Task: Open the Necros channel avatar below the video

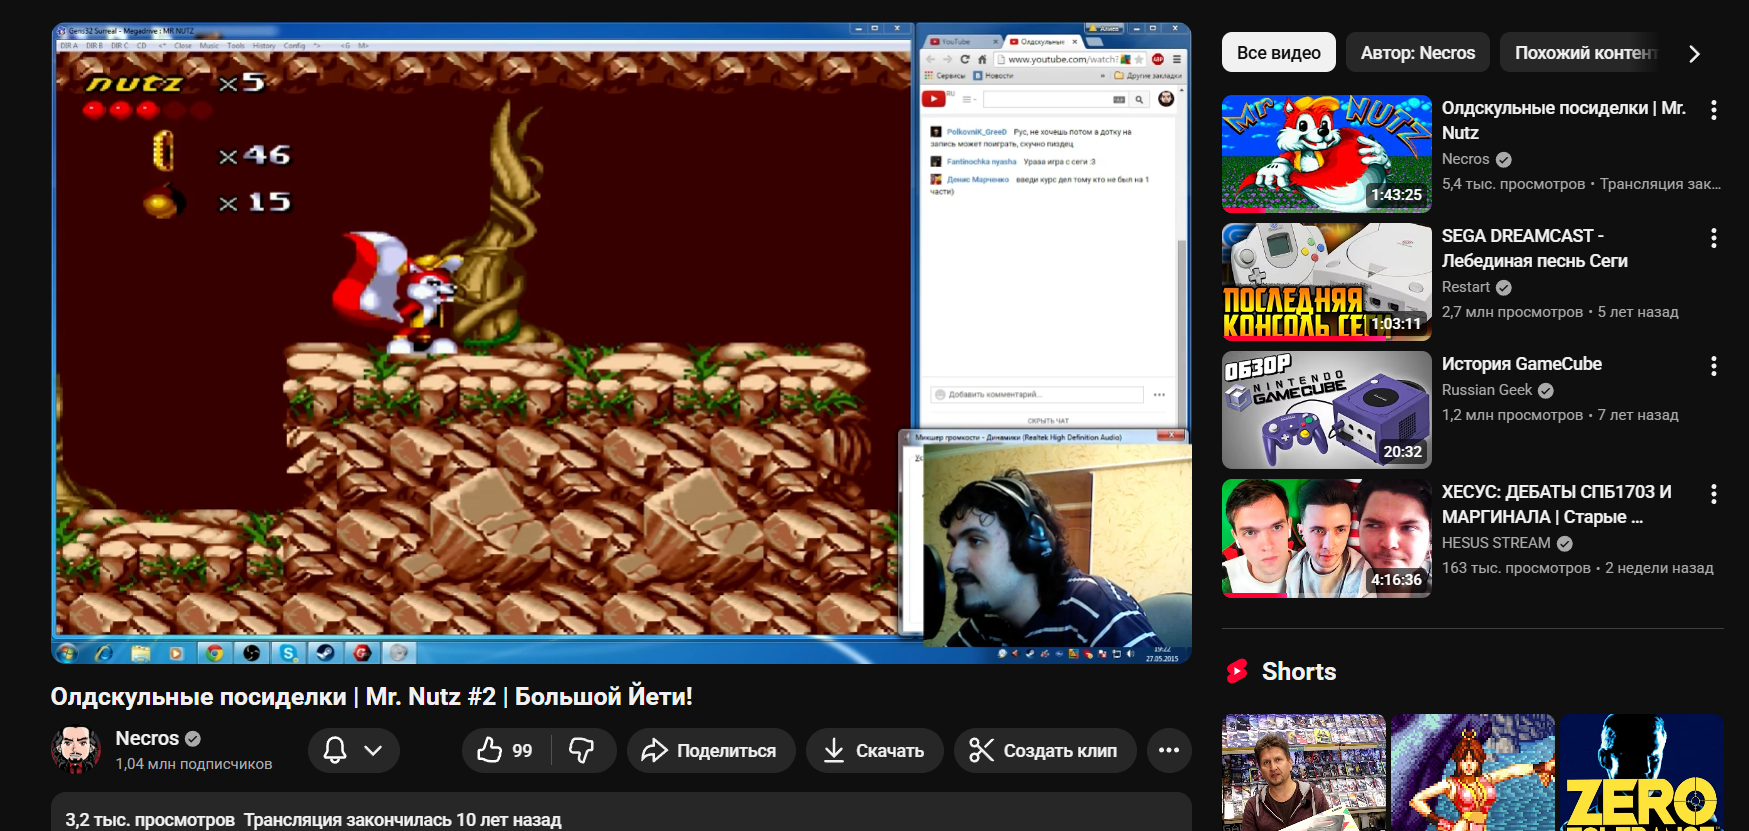Action: tap(76, 750)
